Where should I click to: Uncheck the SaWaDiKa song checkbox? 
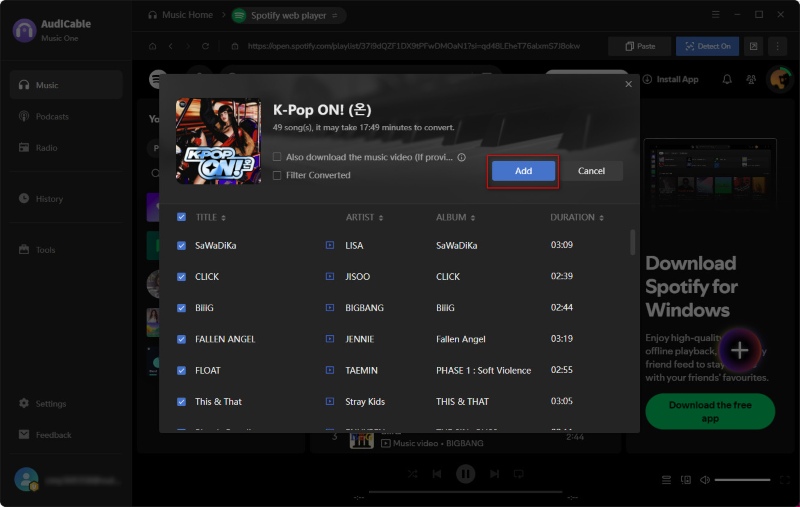[181, 245]
